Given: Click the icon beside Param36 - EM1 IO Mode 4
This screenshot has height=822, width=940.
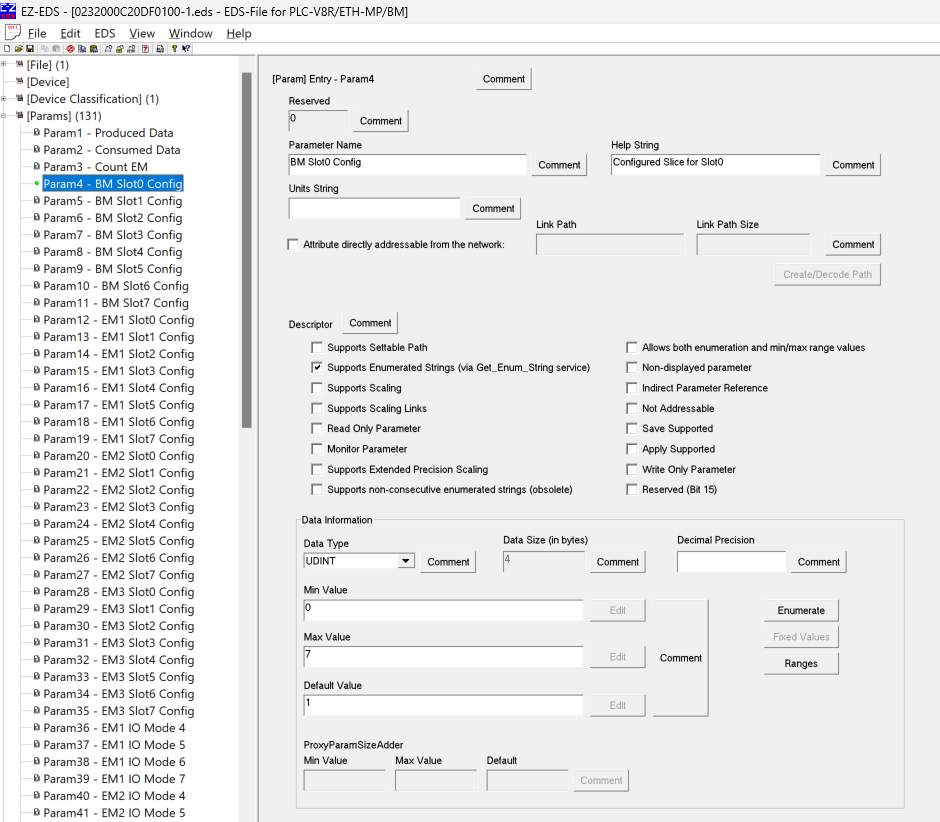Looking at the screenshot, I should 37,727.
